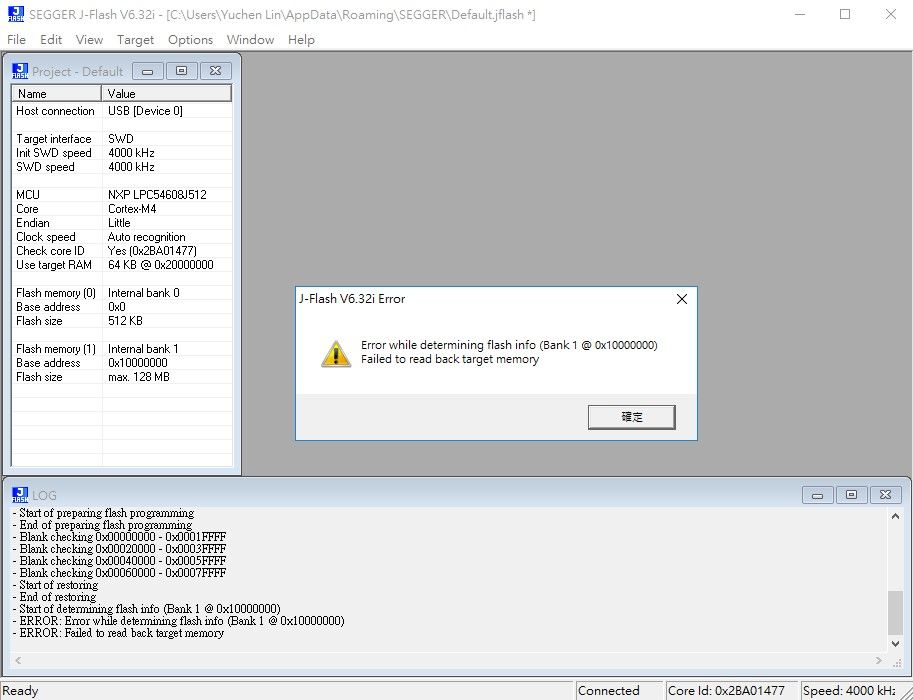Image resolution: width=913 pixels, height=700 pixels.
Task: Click the LOG horizontal scroll left arrow
Action: click(x=18, y=660)
